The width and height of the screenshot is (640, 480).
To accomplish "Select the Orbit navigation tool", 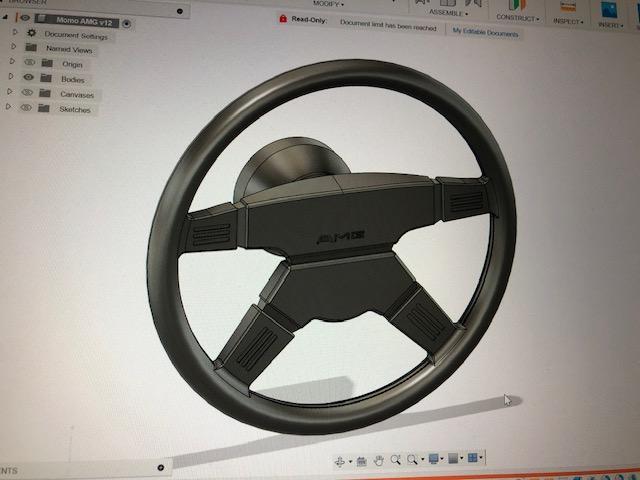I will coord(339,462).
